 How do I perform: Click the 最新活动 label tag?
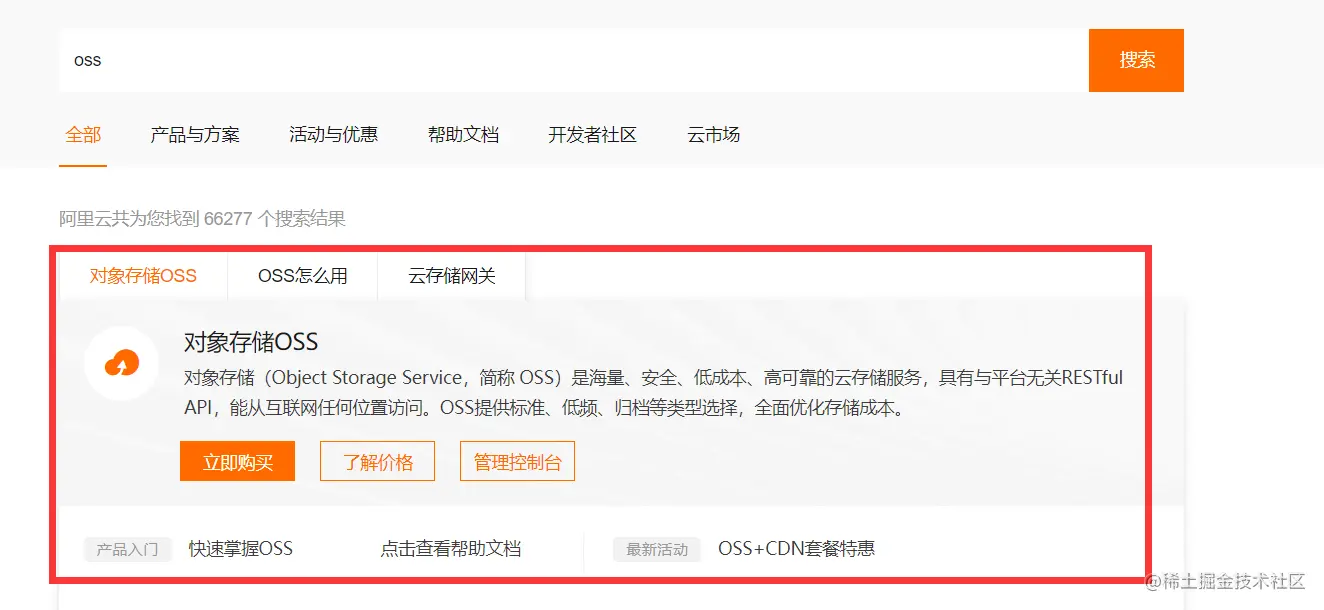tap(657, 549)
